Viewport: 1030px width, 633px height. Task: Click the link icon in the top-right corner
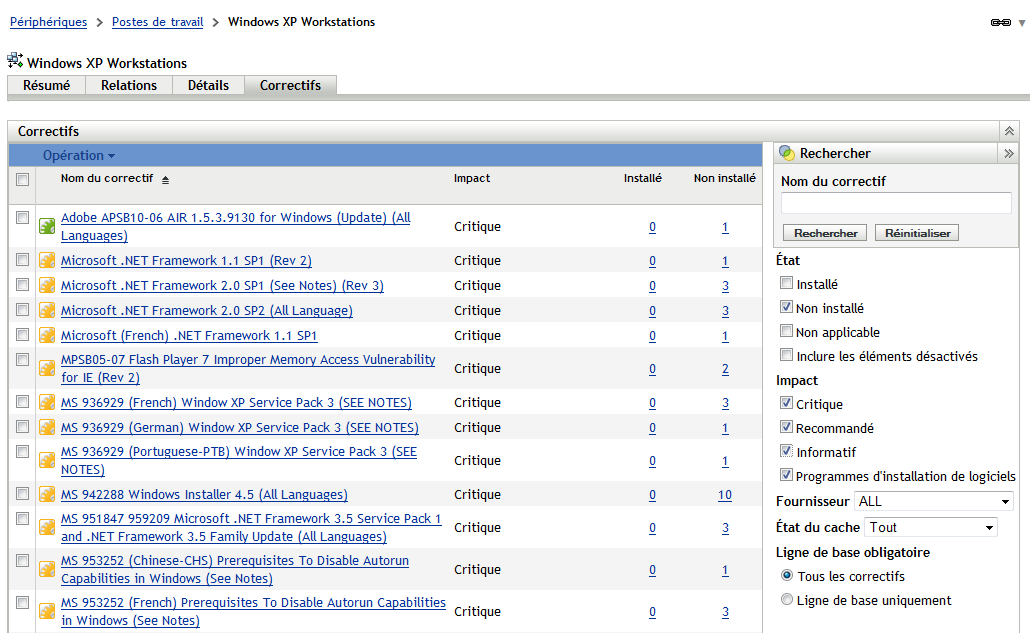1000,21
